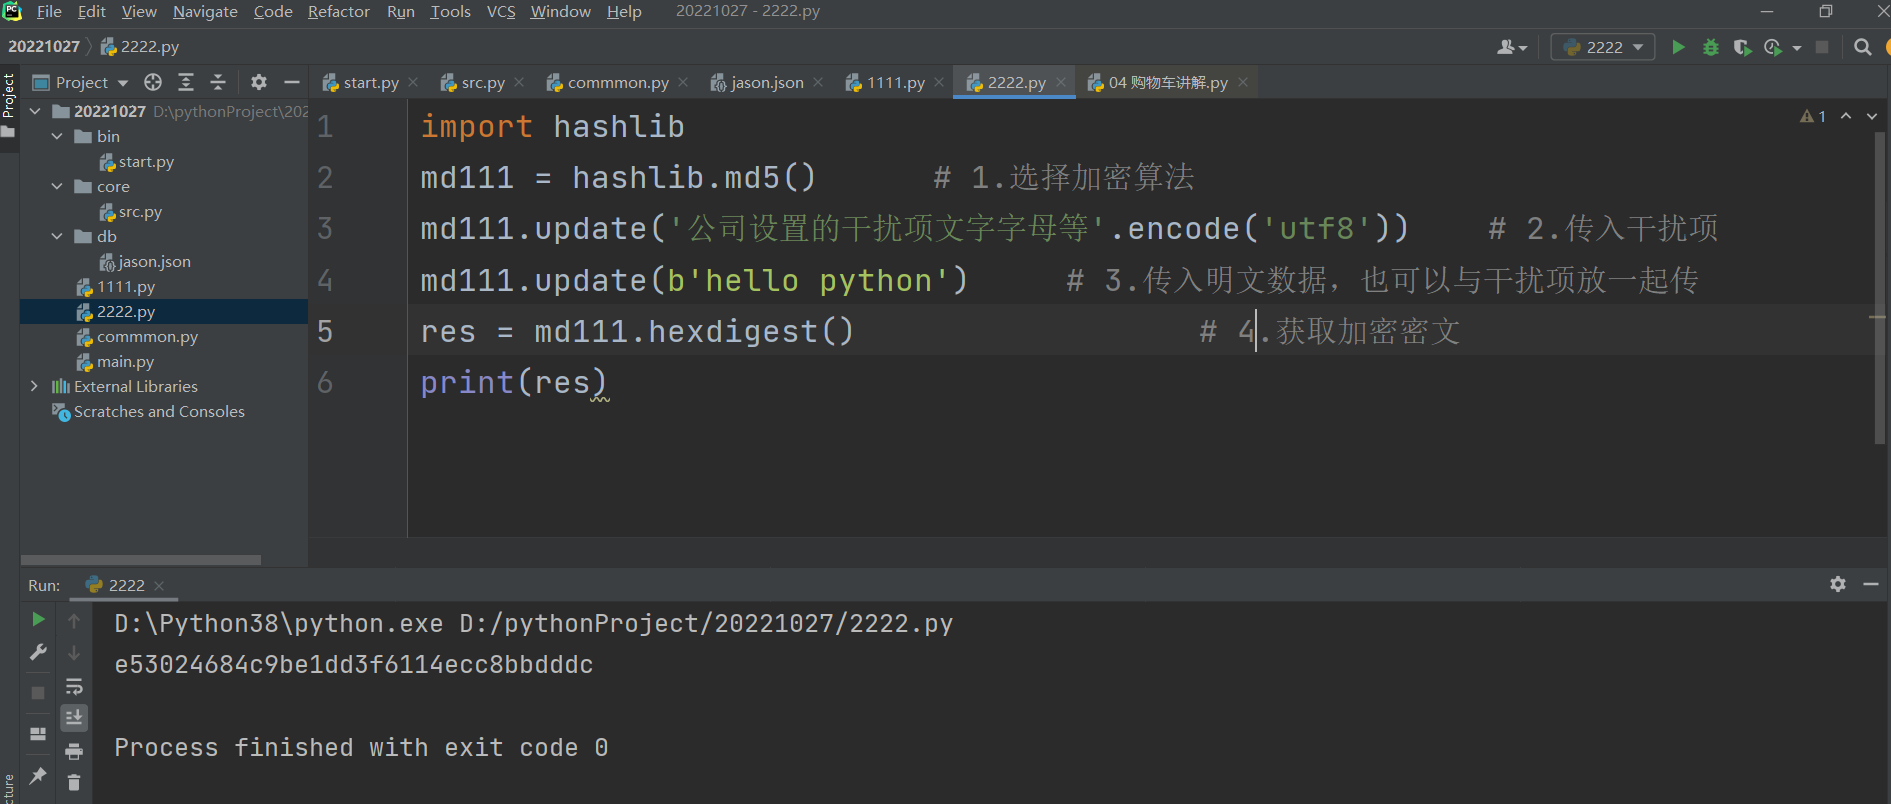Image resolution: width=1891 pixels, height=804 pixels.
Task: Open Project panel gear options
Action: (259, 82)
